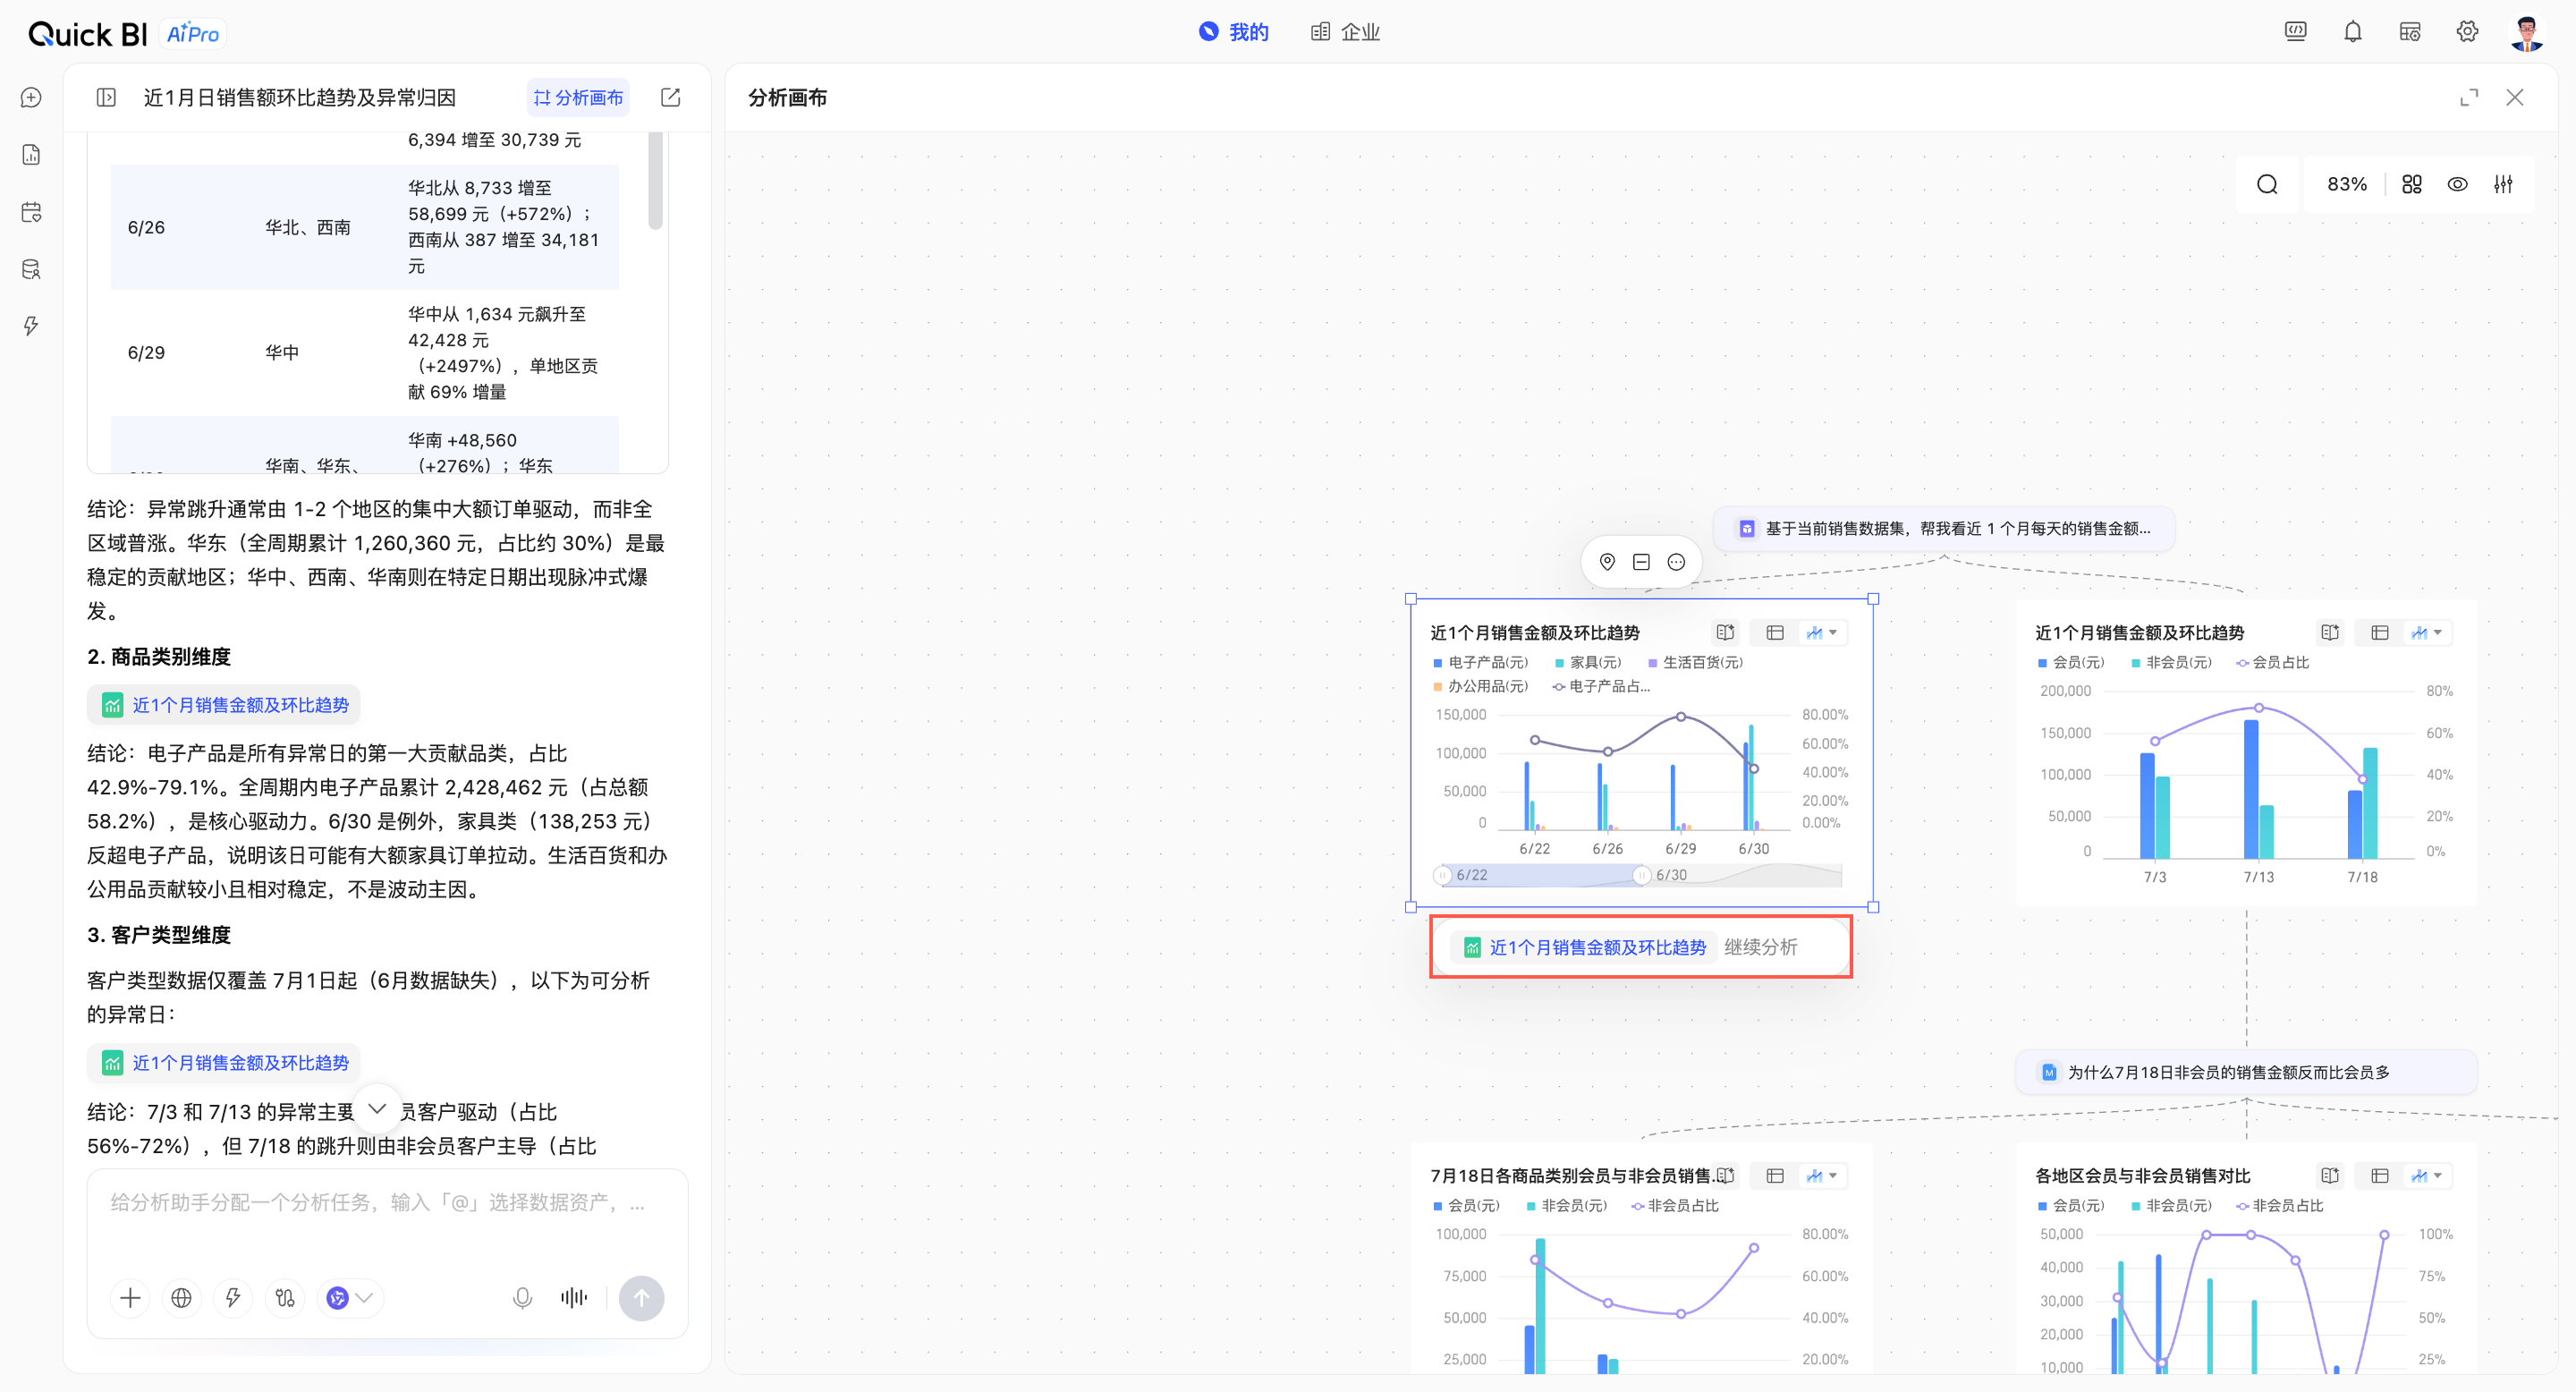Open the screen monitor icon in top bar

(2295, 32)
